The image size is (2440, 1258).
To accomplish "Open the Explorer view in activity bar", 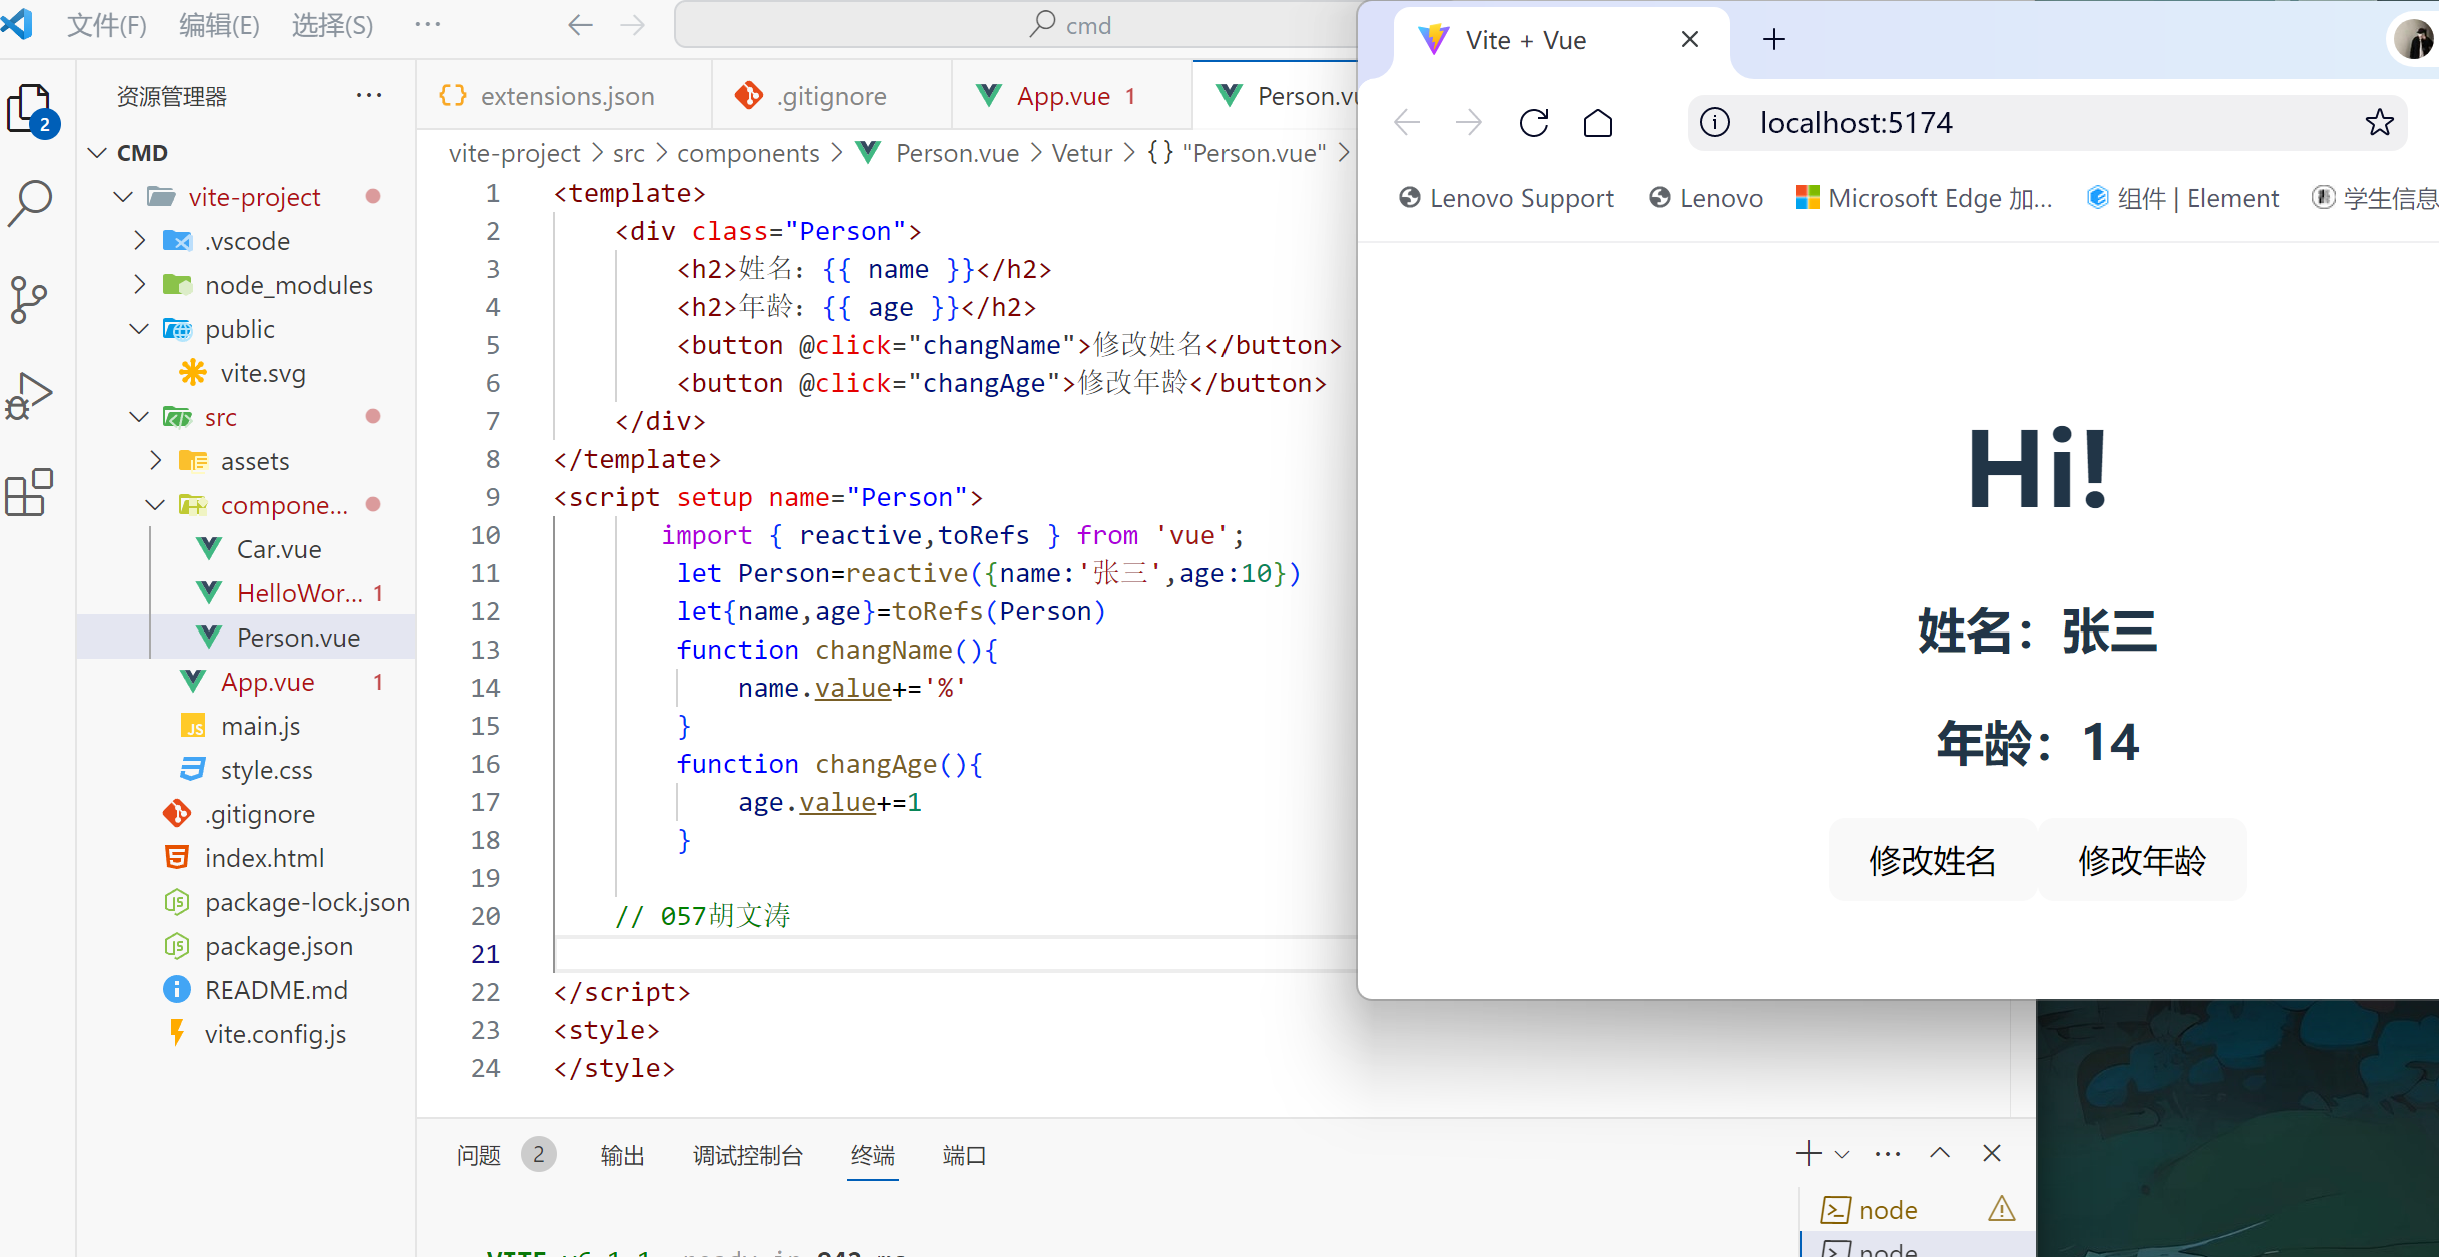I will coord(31,109).
